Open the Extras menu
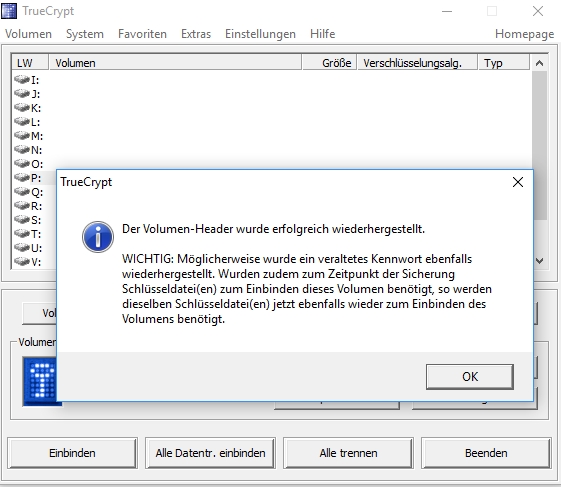The width and height of the screenshot is (561, 487). pos(196,34)
